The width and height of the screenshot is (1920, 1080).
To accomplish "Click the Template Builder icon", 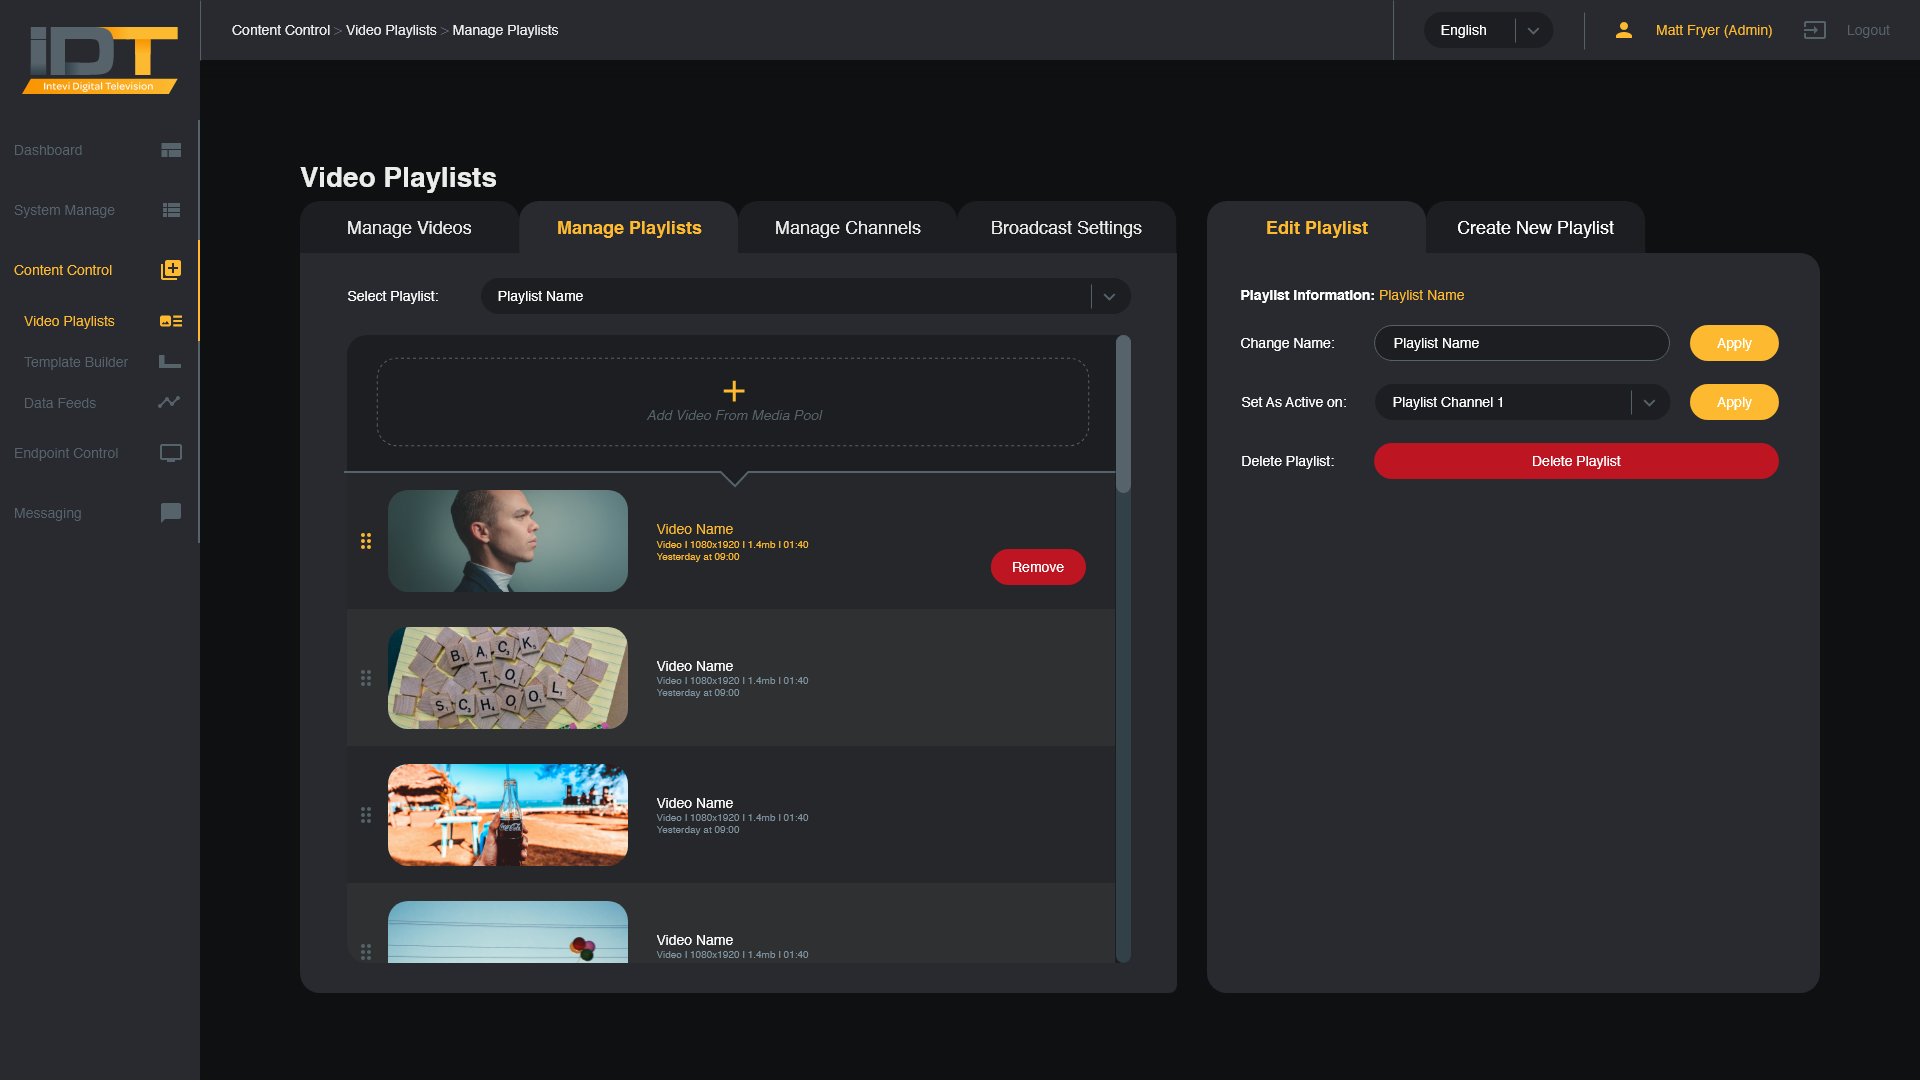I will 170,362.
